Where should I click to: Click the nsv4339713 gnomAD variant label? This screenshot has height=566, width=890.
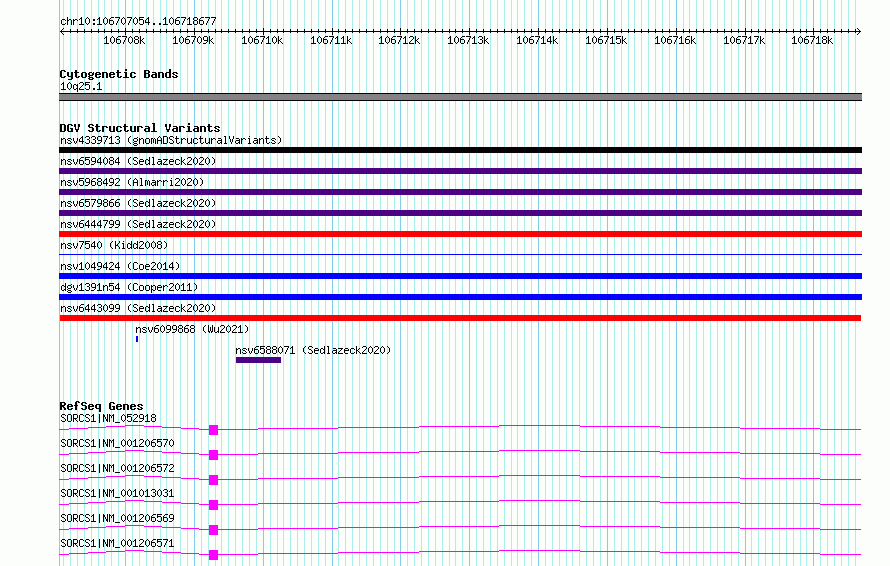(171, 140)
